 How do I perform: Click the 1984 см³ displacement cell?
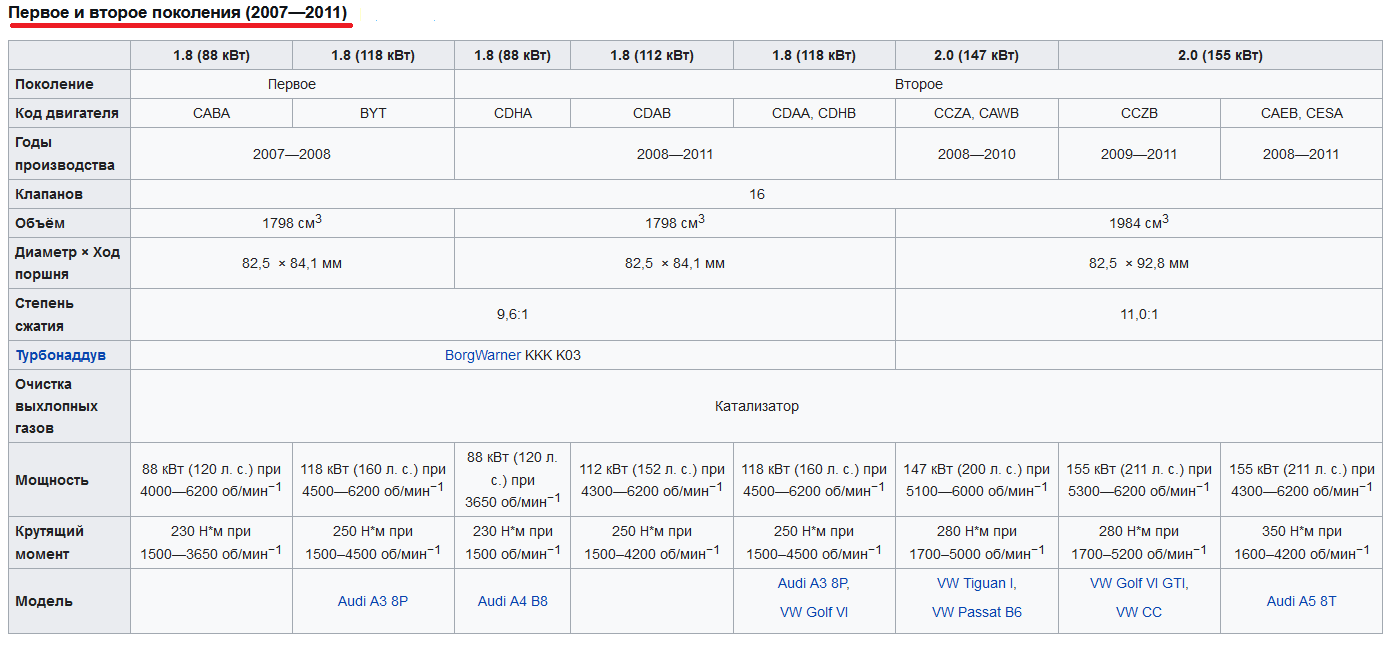[1139, 223]
